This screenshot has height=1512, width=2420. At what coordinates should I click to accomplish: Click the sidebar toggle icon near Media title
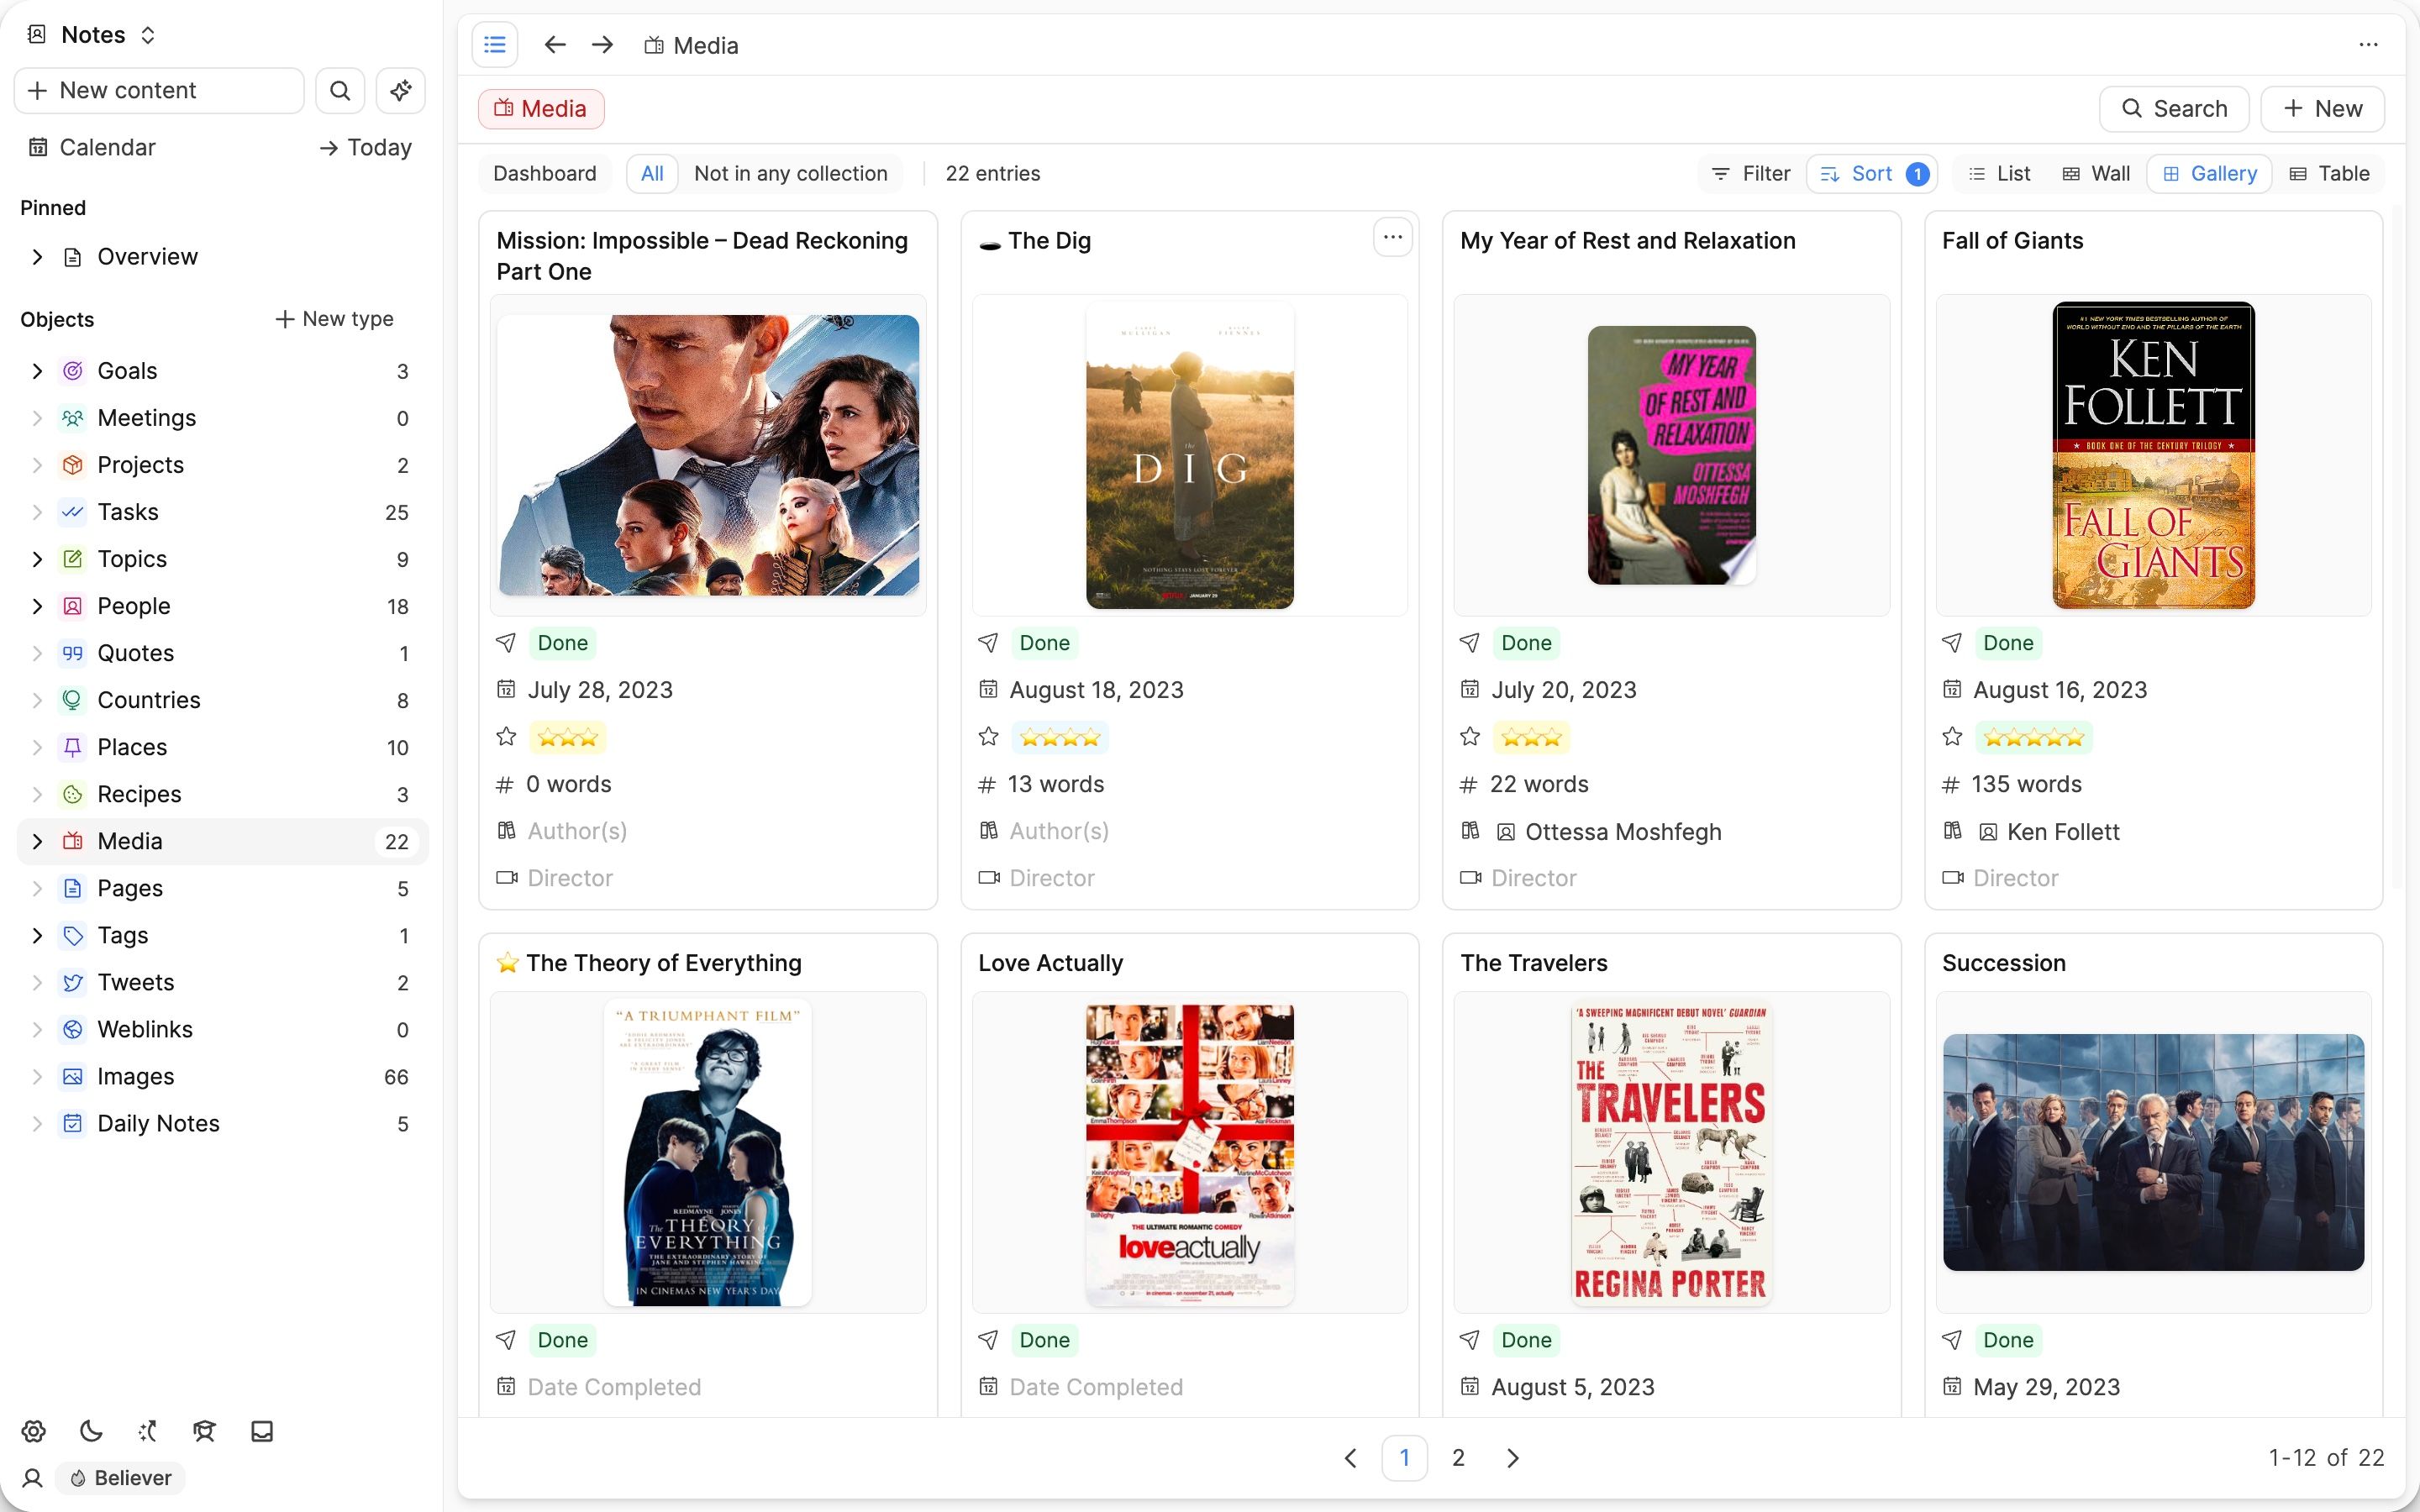495,44
